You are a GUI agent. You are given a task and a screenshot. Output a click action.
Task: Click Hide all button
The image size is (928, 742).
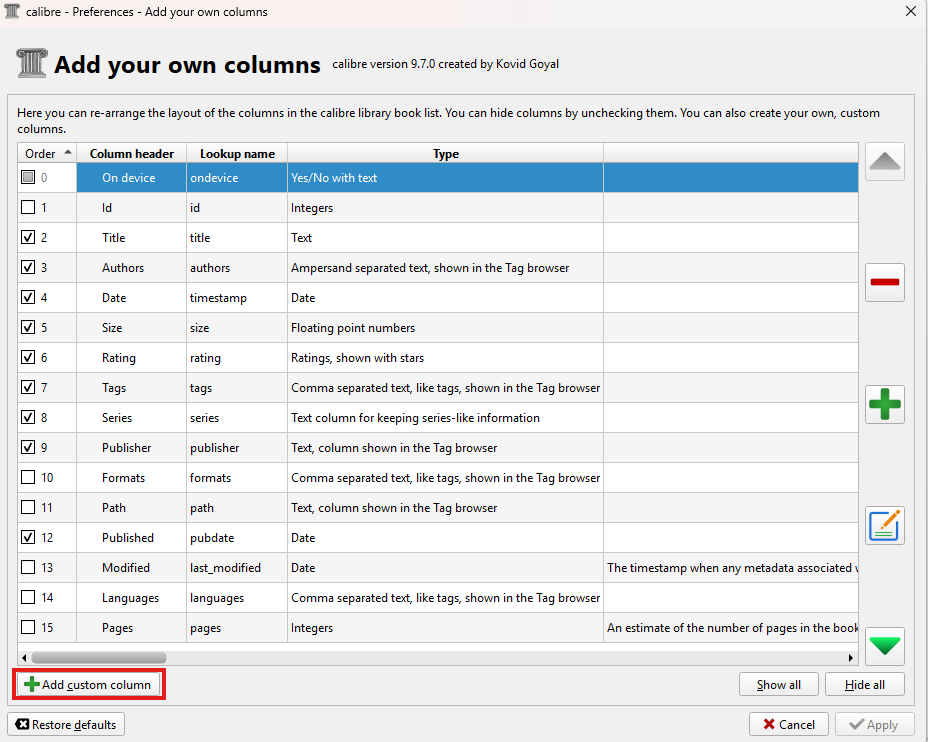[865, 685]
